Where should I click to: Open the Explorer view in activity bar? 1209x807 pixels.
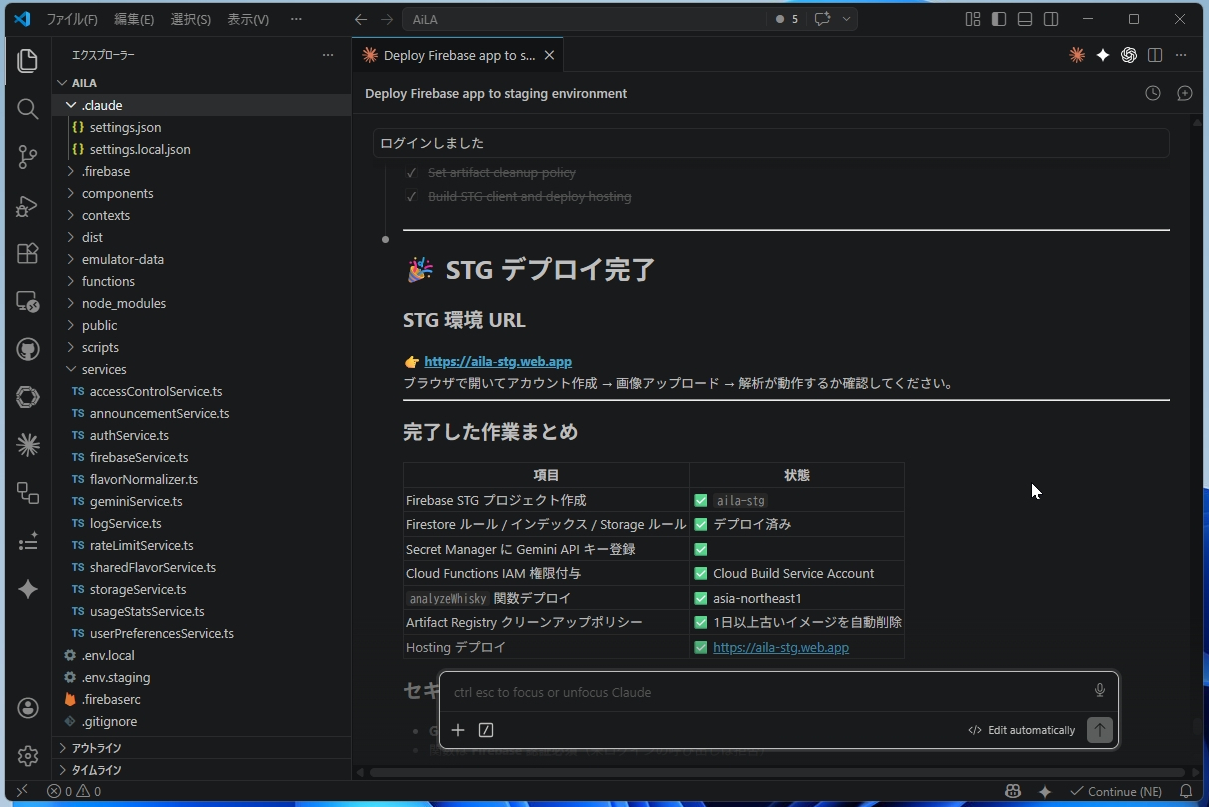tap(27, 62)
